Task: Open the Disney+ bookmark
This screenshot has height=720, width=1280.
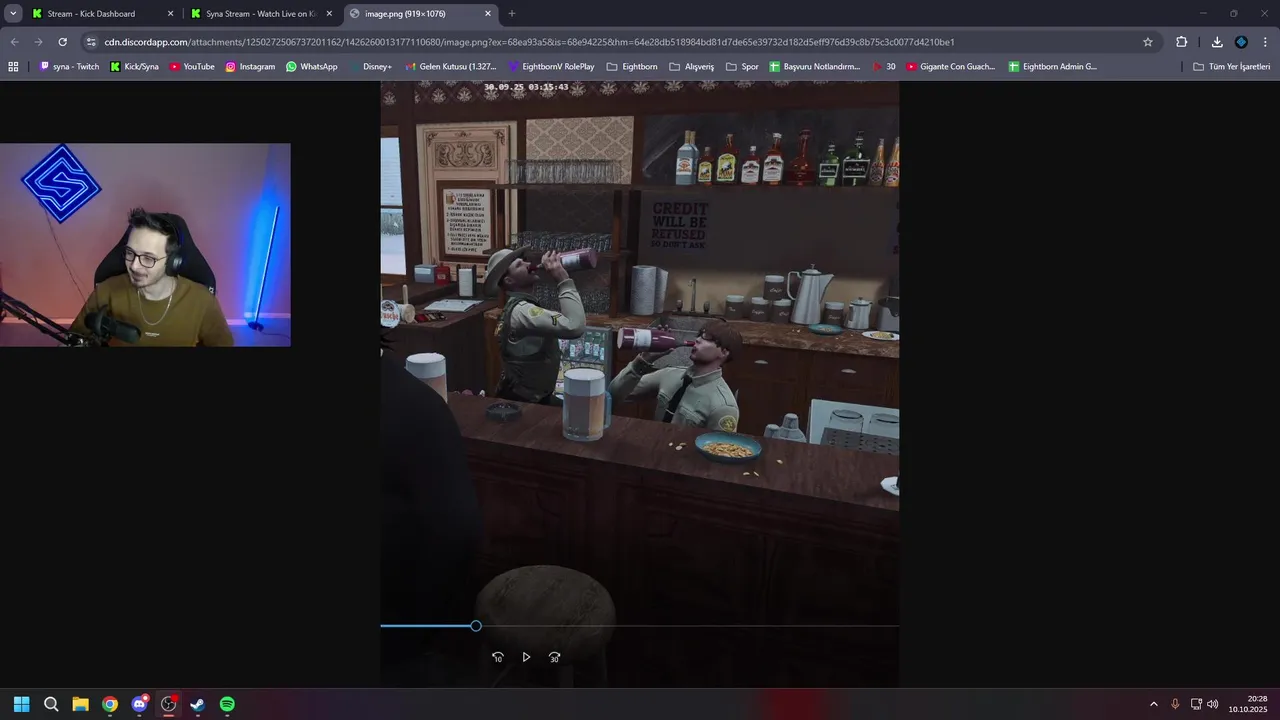Action: pyautogui.click(x=369, y=67)
